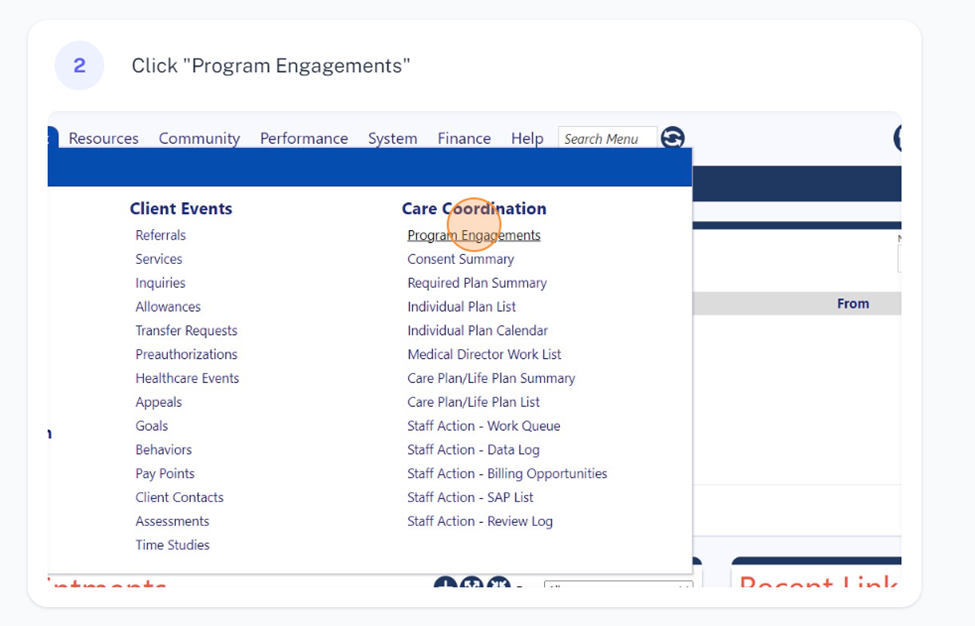Open the Community menu
The width and height of the screenshot is (975, 626).
(x=199, y=138)
